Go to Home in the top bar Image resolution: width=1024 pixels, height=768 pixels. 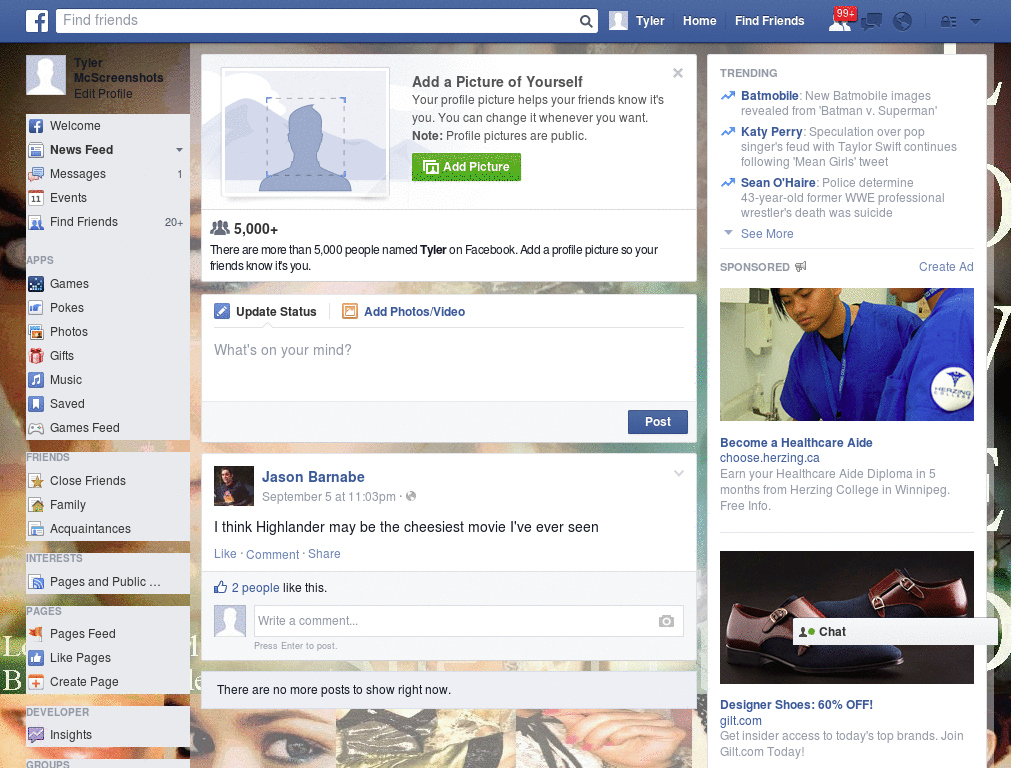coord(699,21)
